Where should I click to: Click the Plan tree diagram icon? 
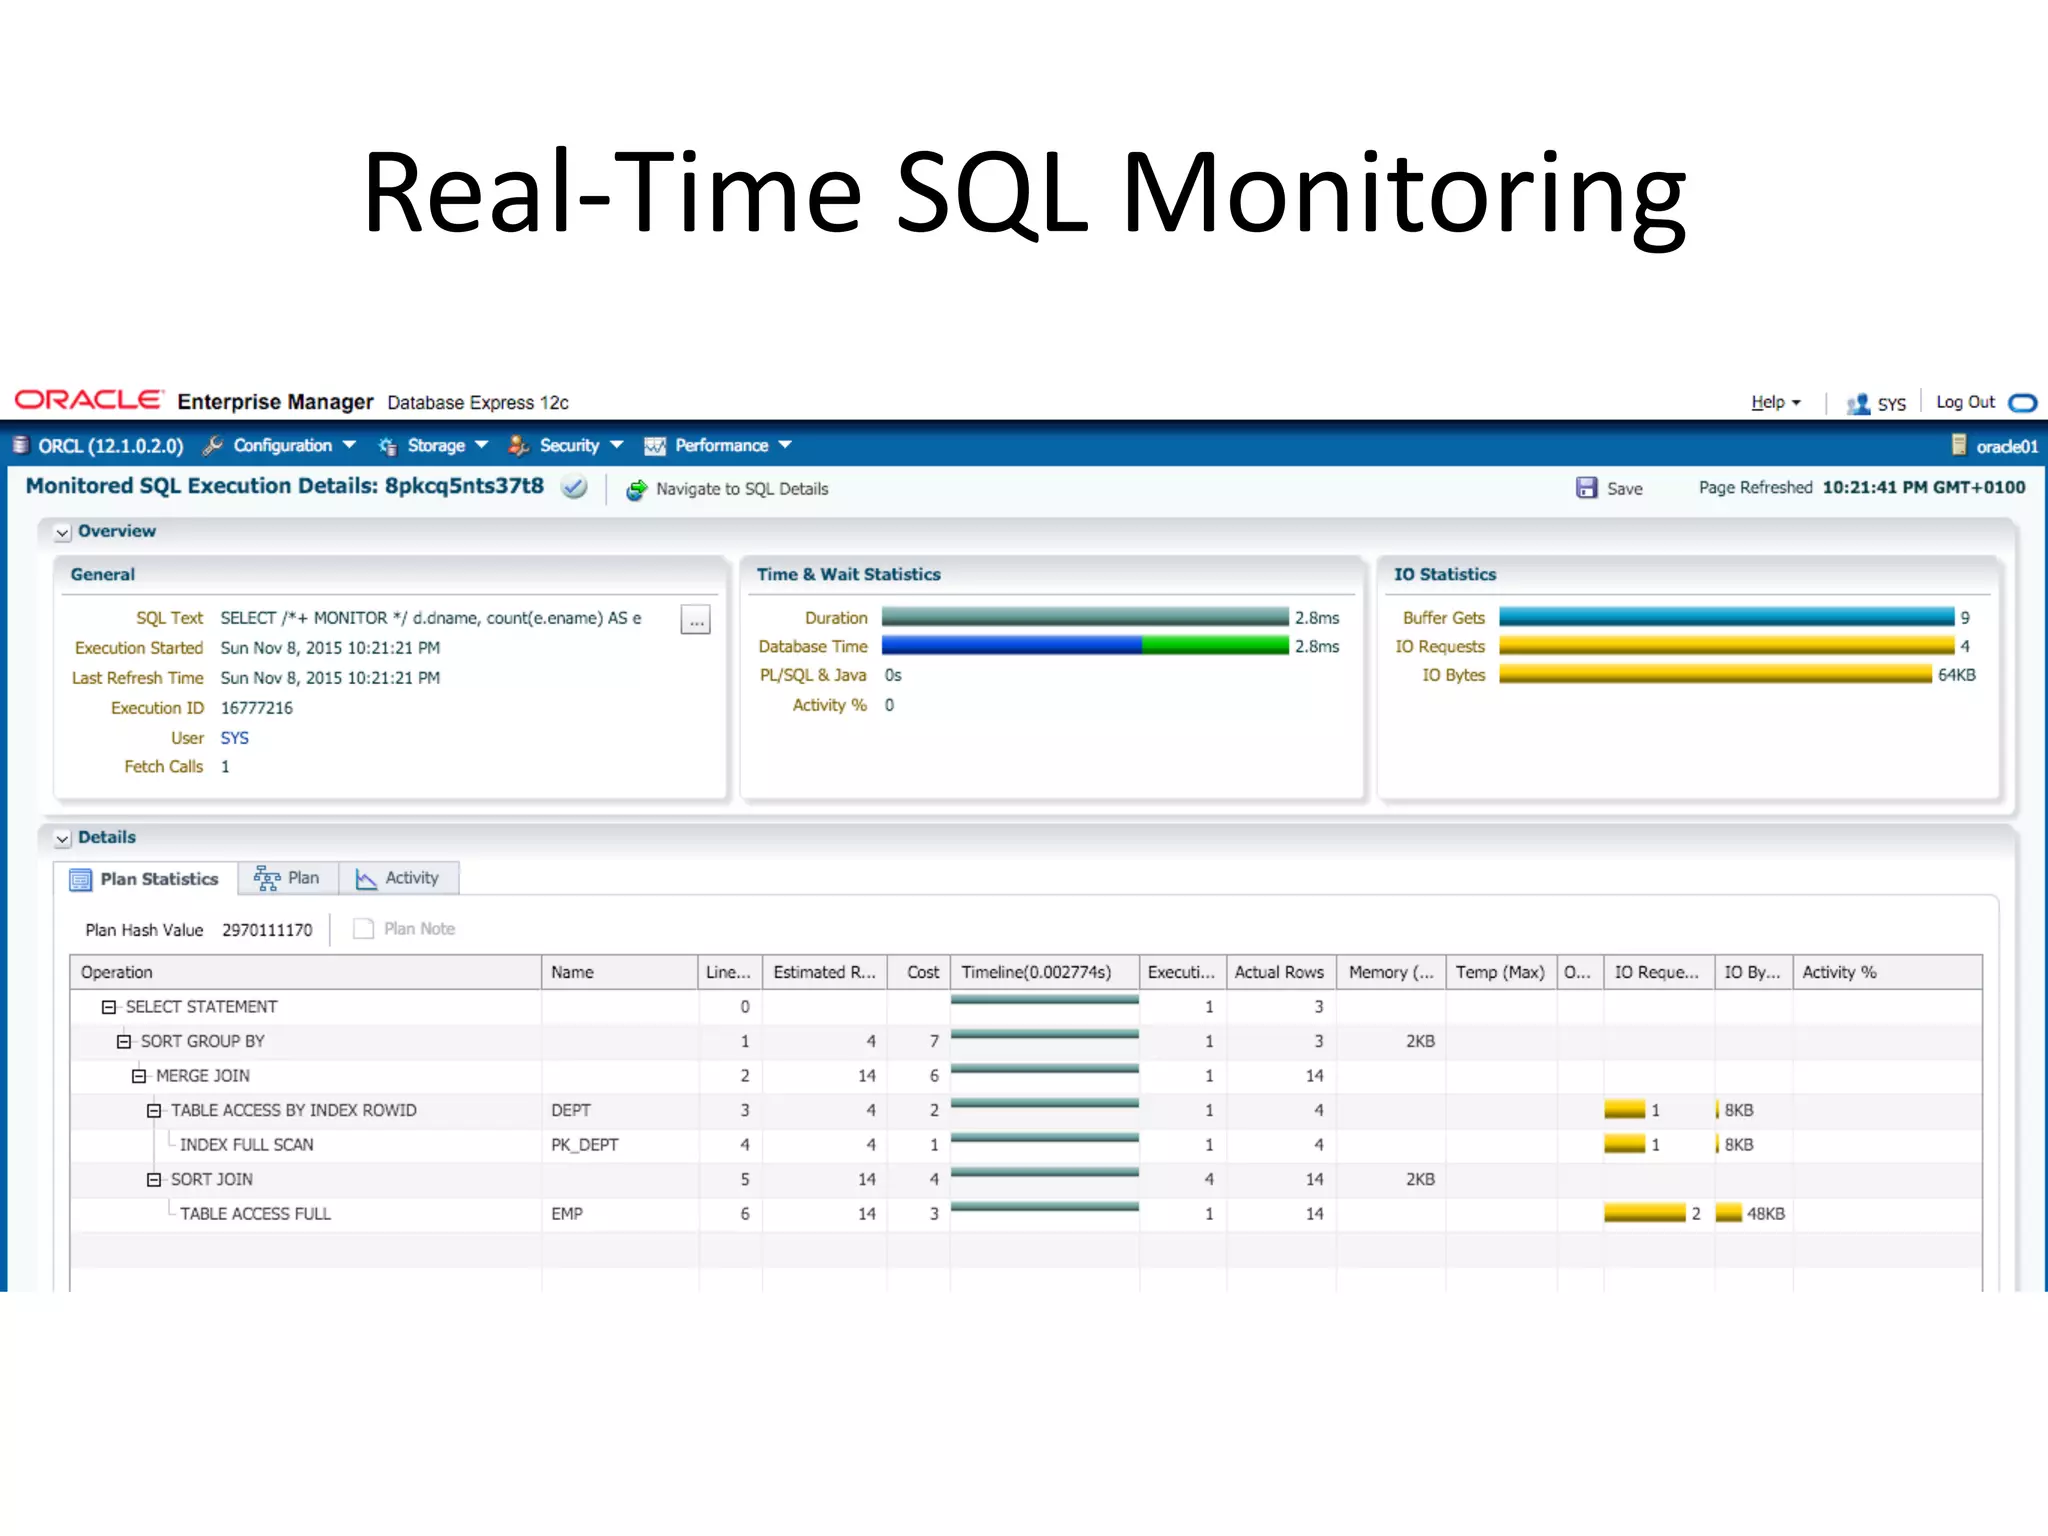pos(267,878)
